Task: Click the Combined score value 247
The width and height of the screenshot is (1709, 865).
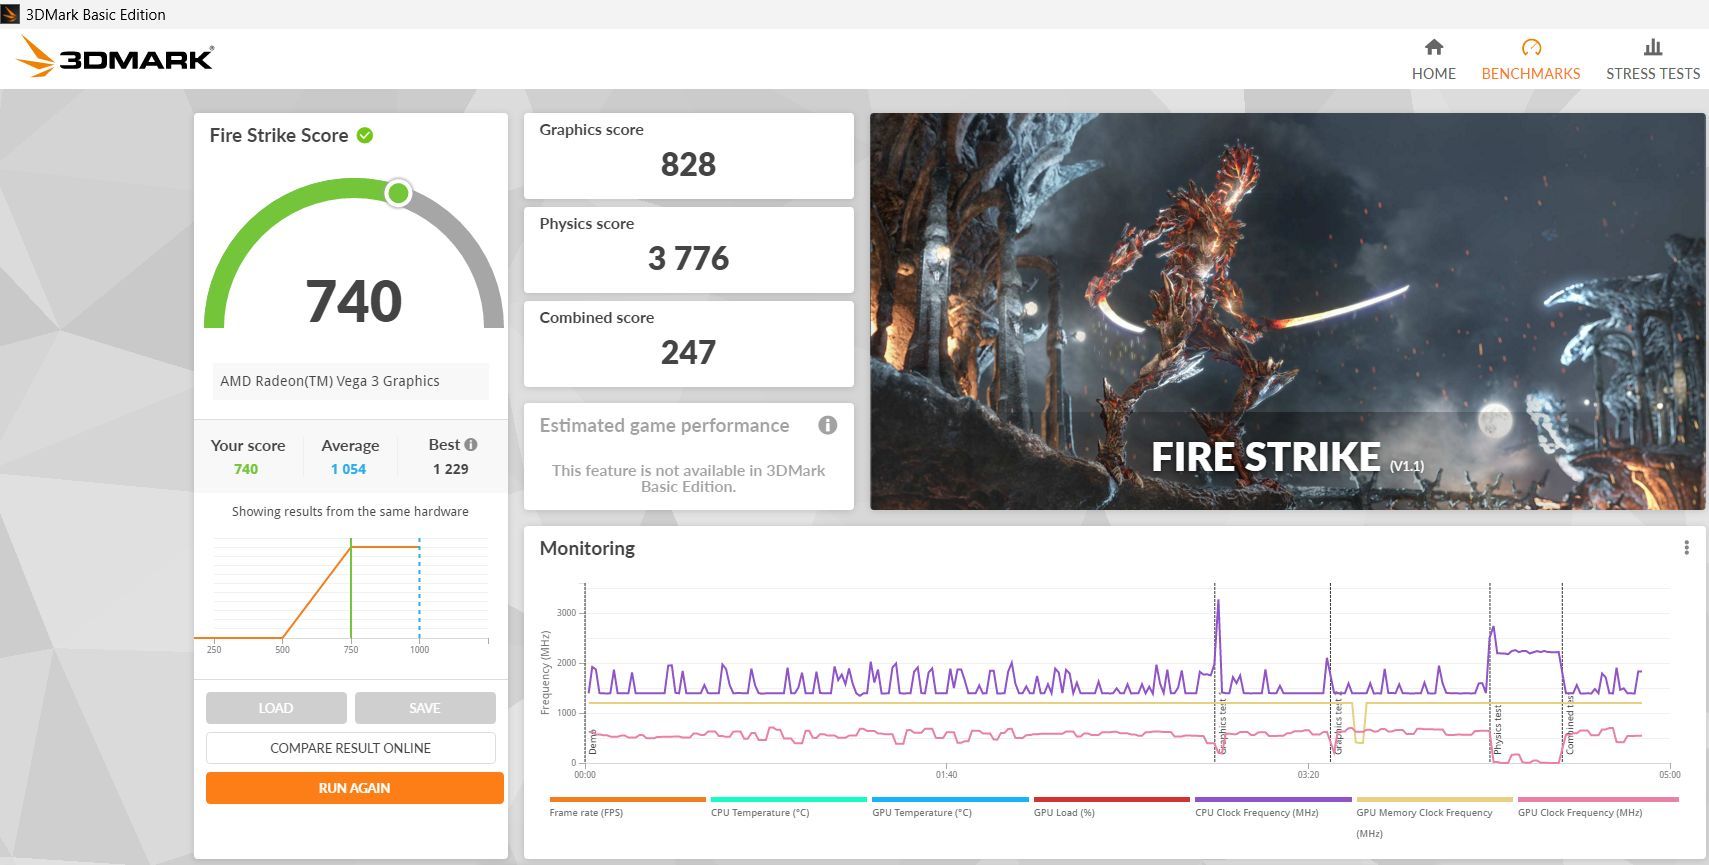Action: 688,352
